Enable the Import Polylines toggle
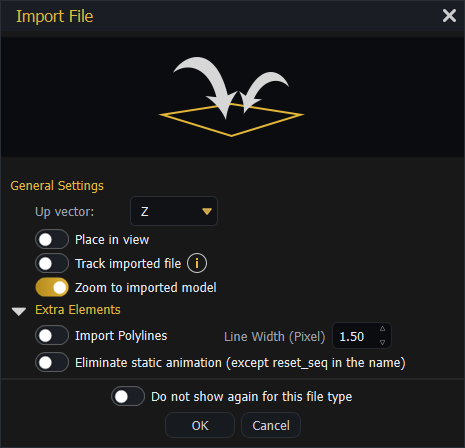 click(52, 335)
